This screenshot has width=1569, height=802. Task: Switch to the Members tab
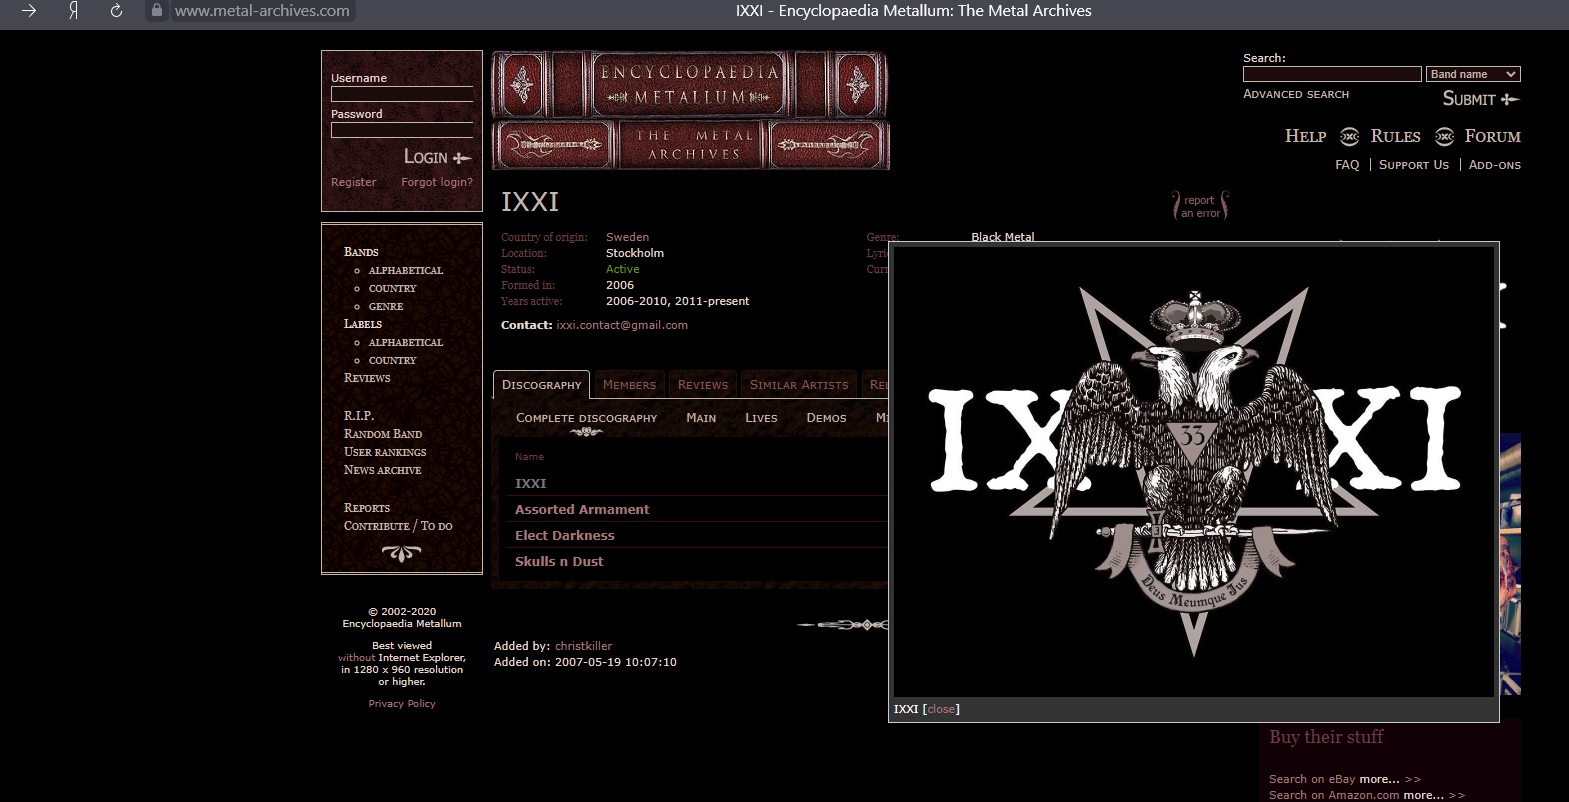(x=629, y=385)
